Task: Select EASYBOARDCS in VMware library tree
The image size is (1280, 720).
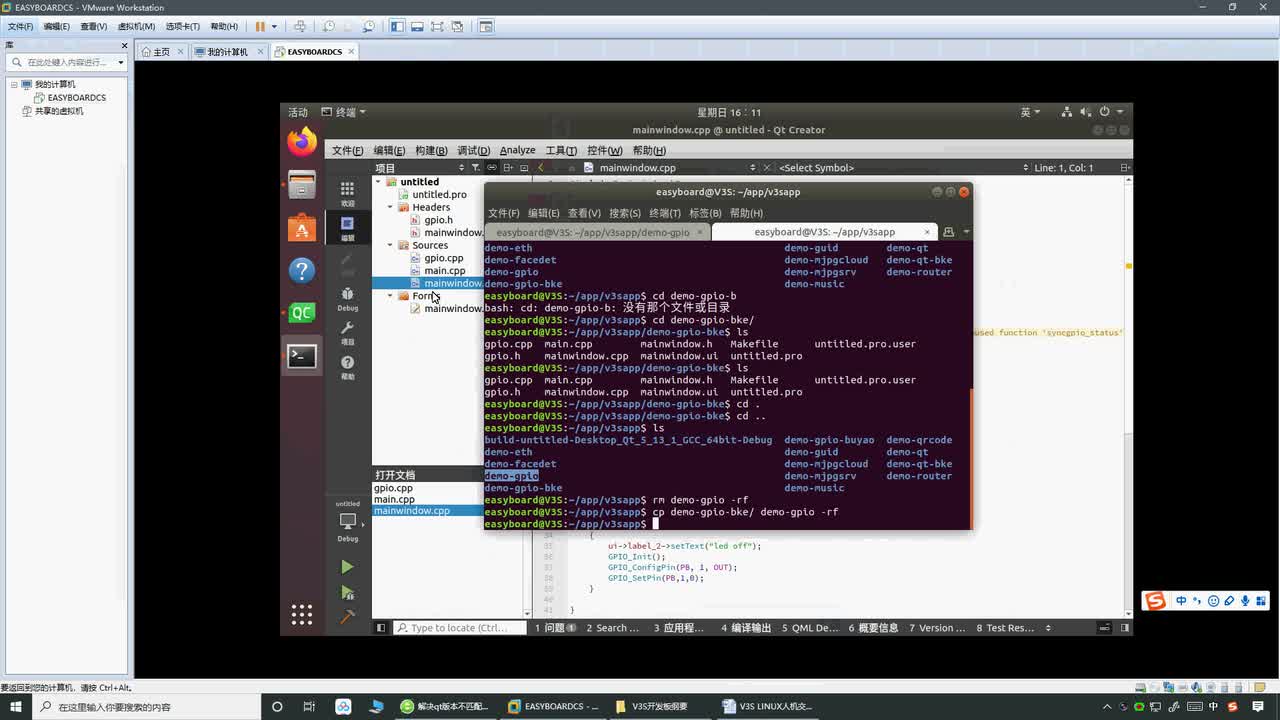Action: pos(77,98)
